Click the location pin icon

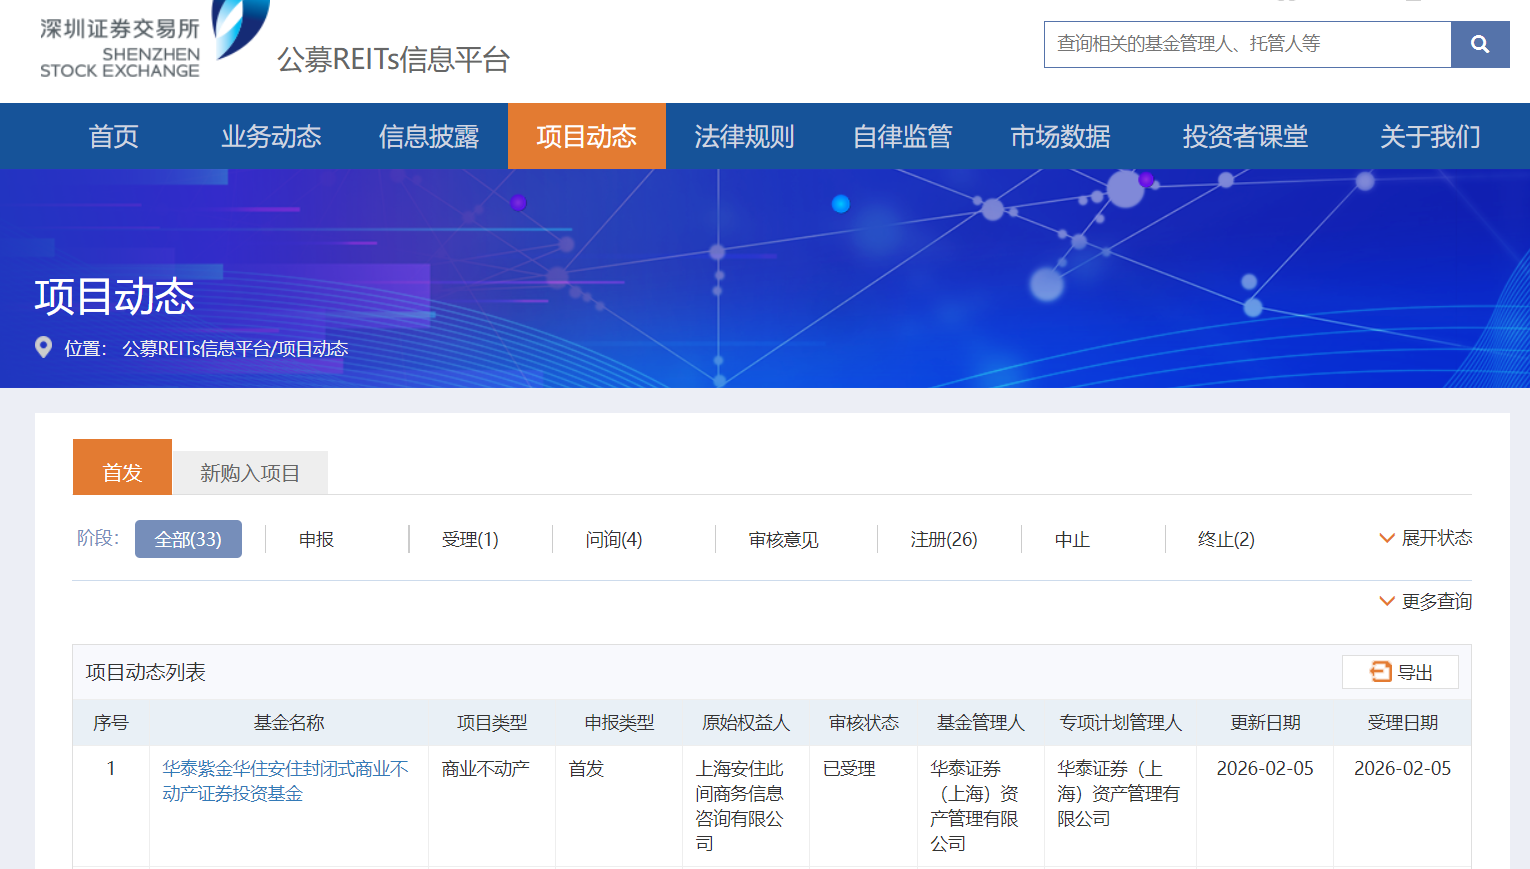[x=43, y=348]
